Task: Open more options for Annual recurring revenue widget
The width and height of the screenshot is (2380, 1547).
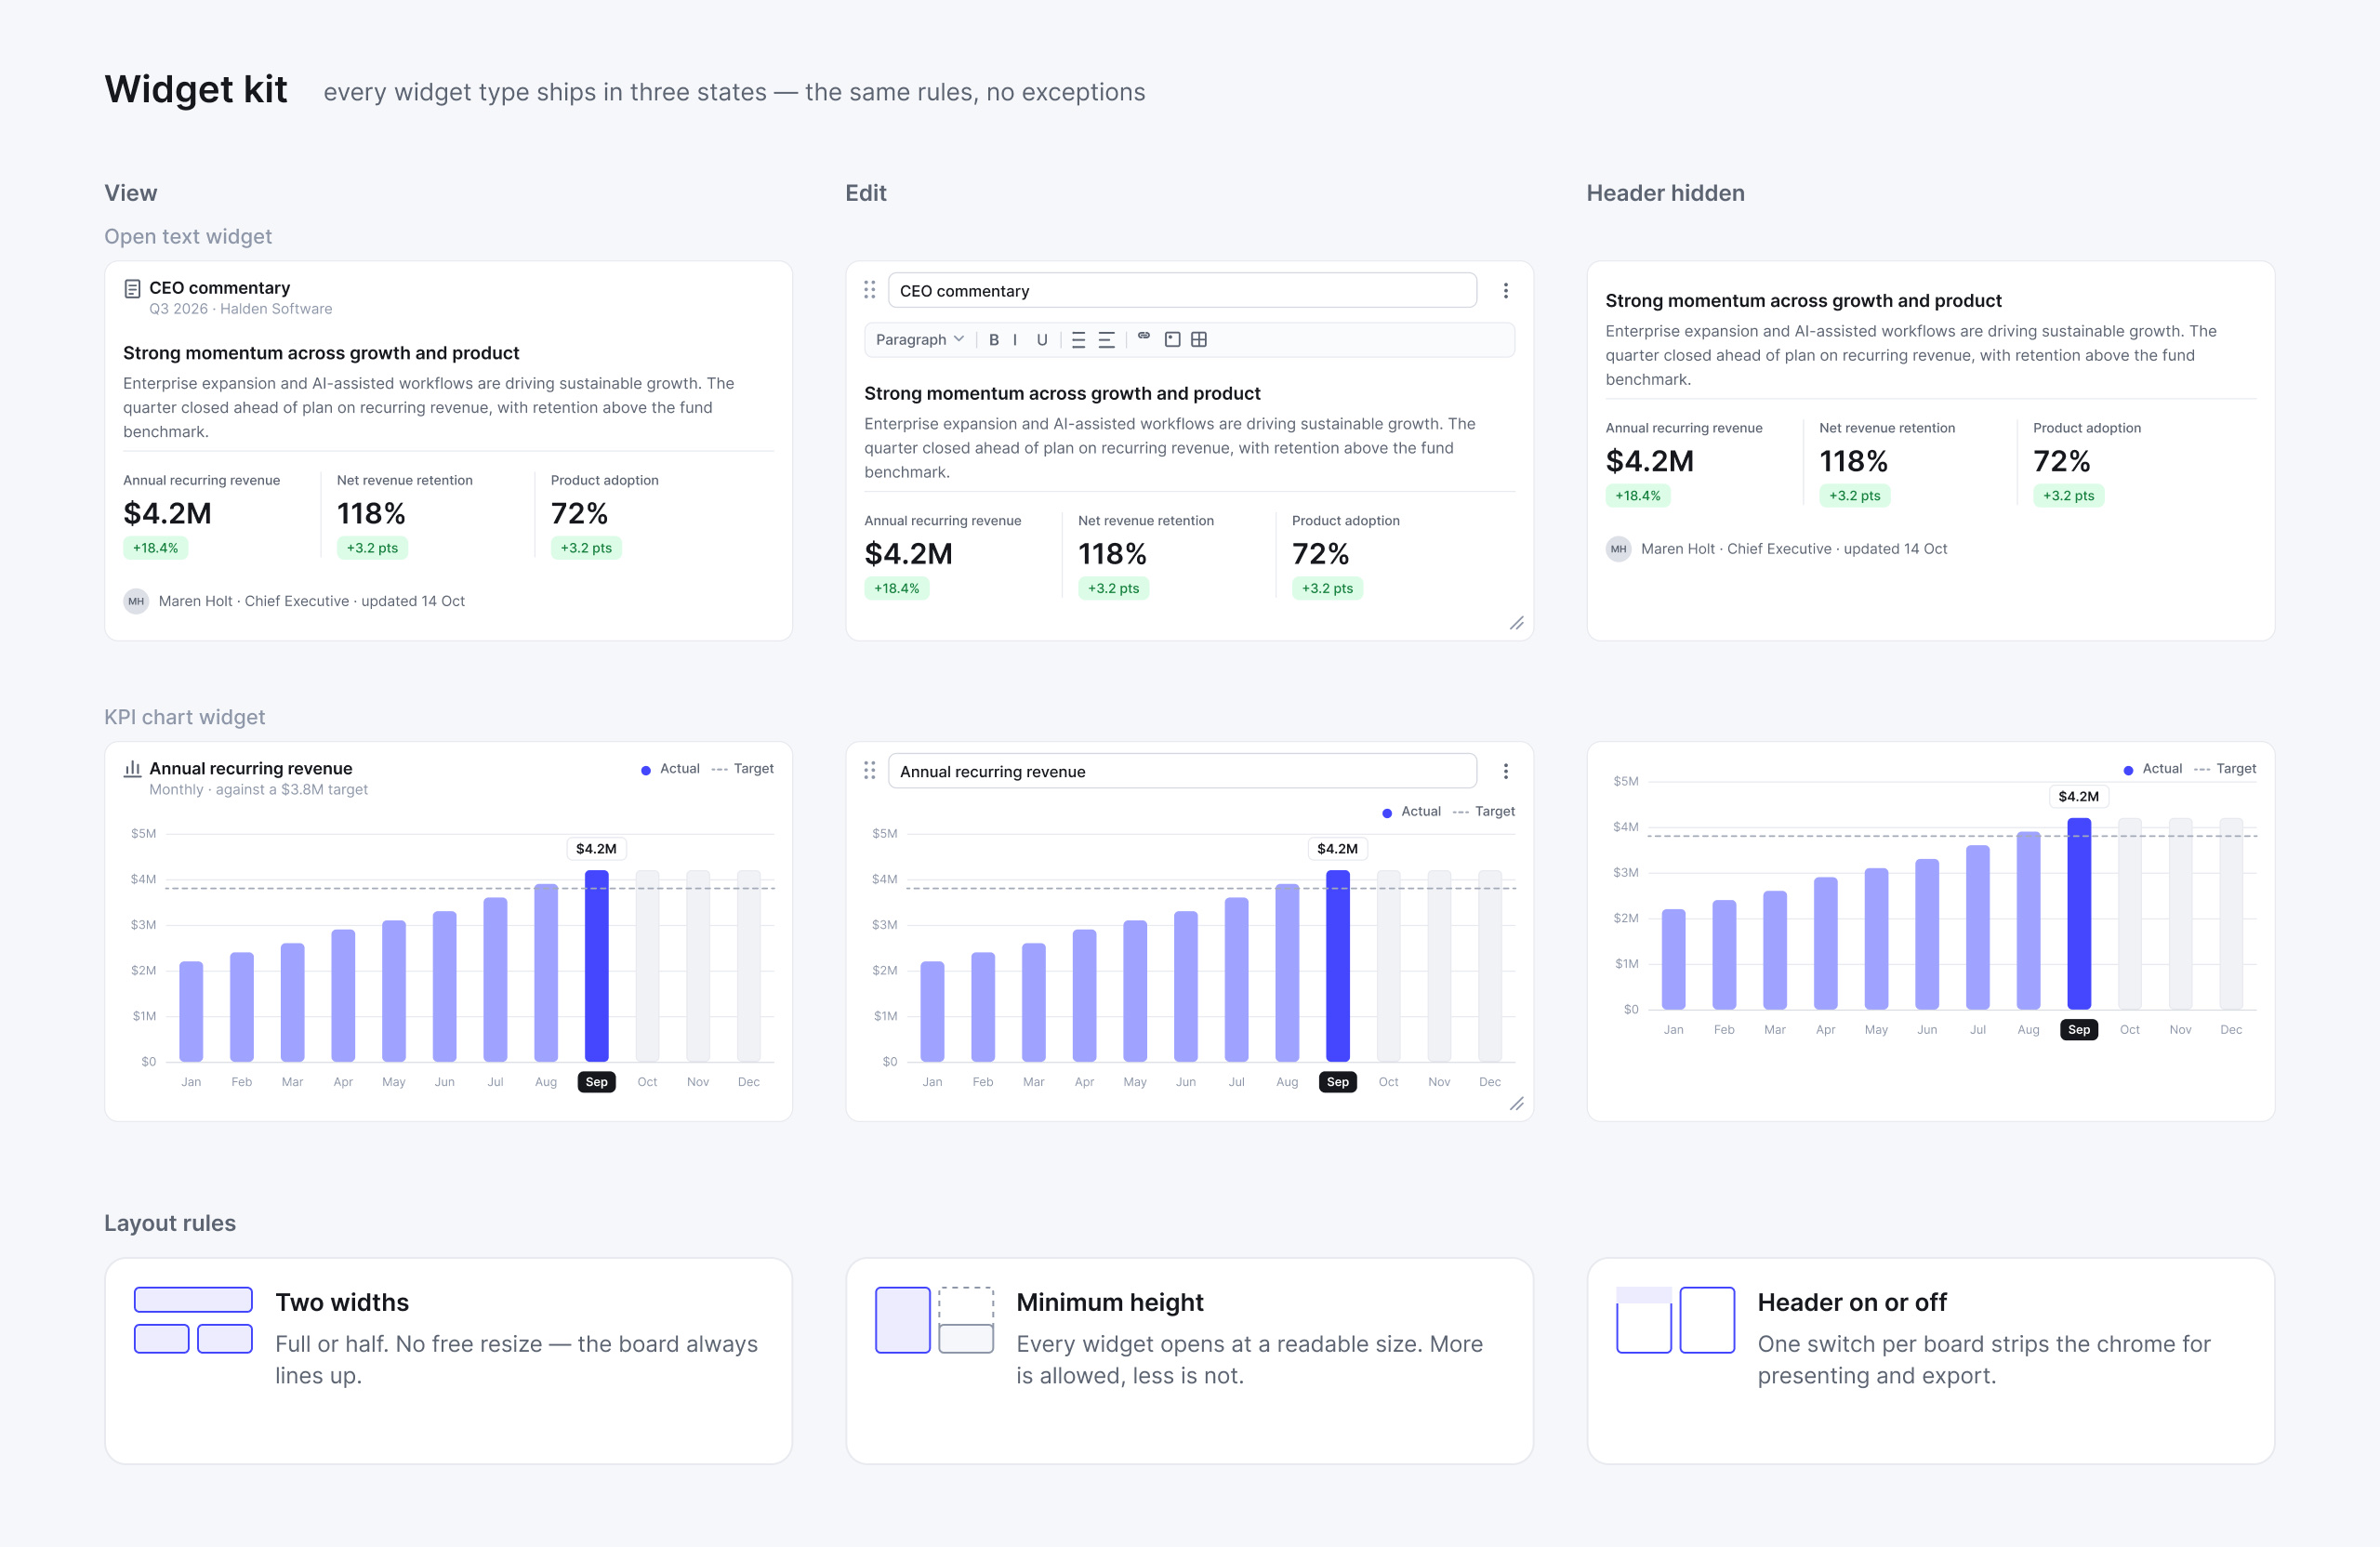Action: [x=1506, y=772]
